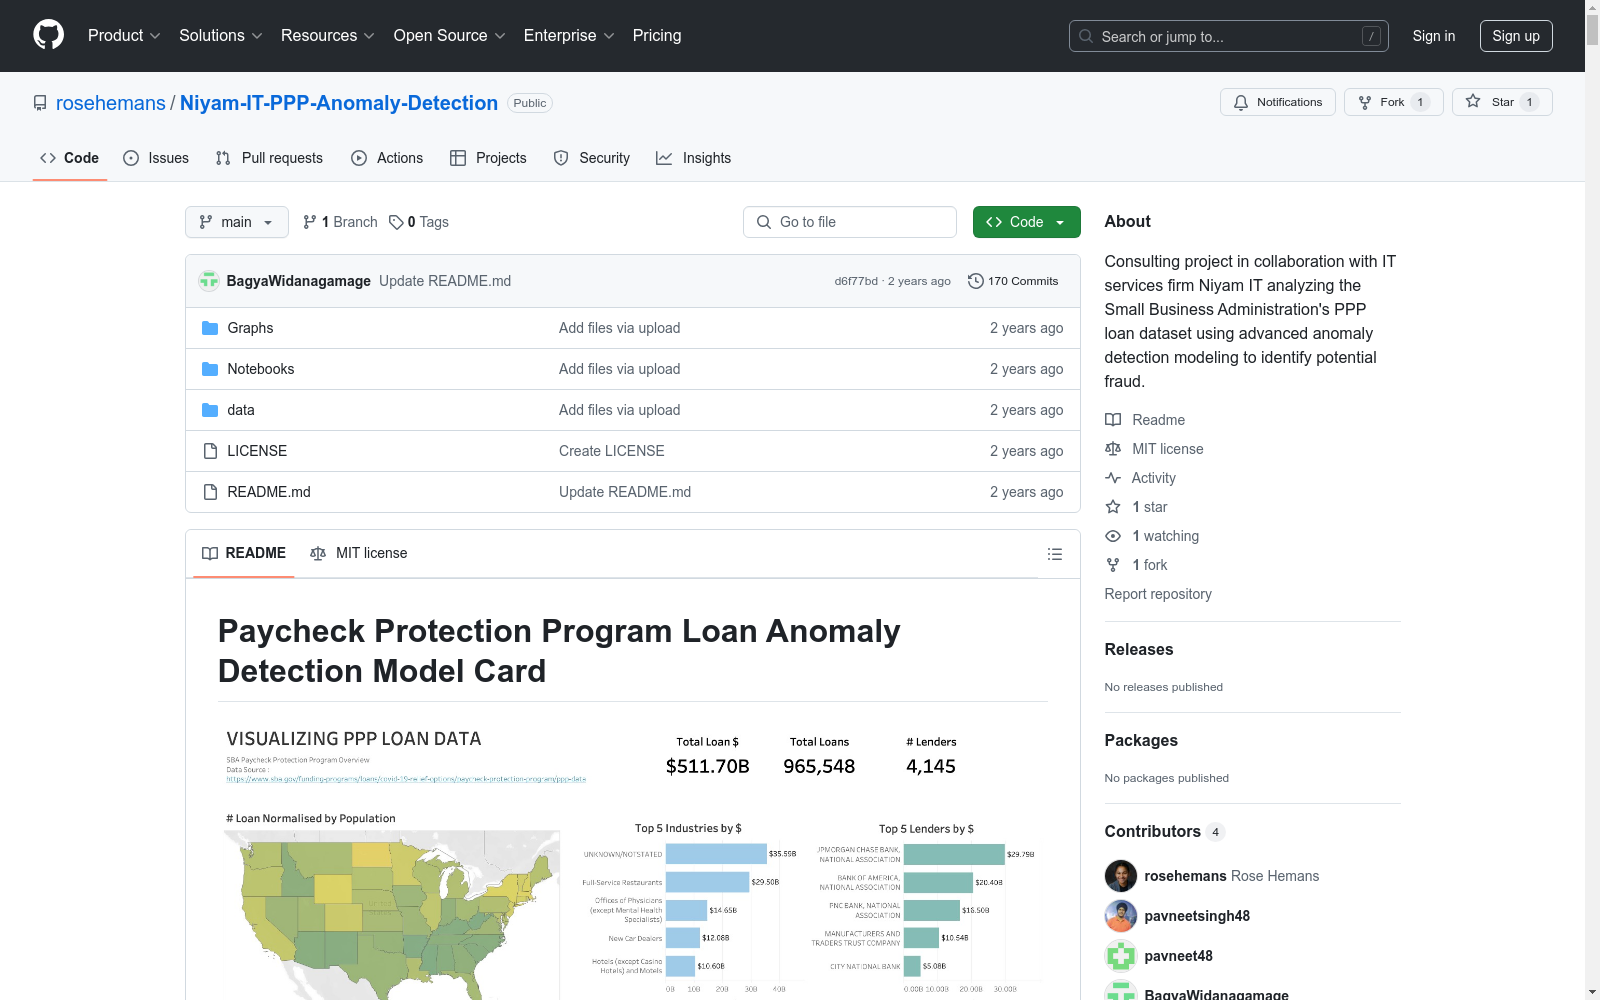View the 170 Commits history
The image size is (1600, 1000).
pos(1013,281)
